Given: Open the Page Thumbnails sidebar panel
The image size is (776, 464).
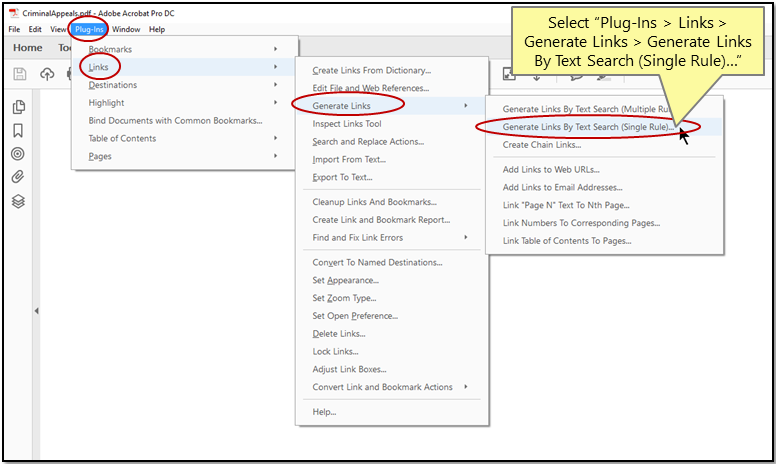Looking at the screenshot, I should 18,108.
